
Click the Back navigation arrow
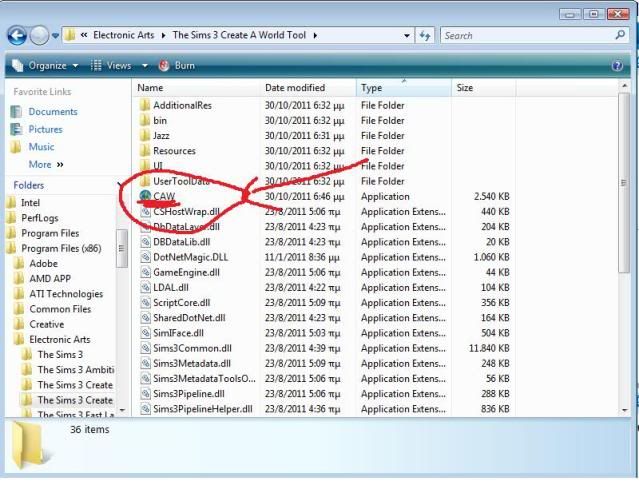point(17,35)
